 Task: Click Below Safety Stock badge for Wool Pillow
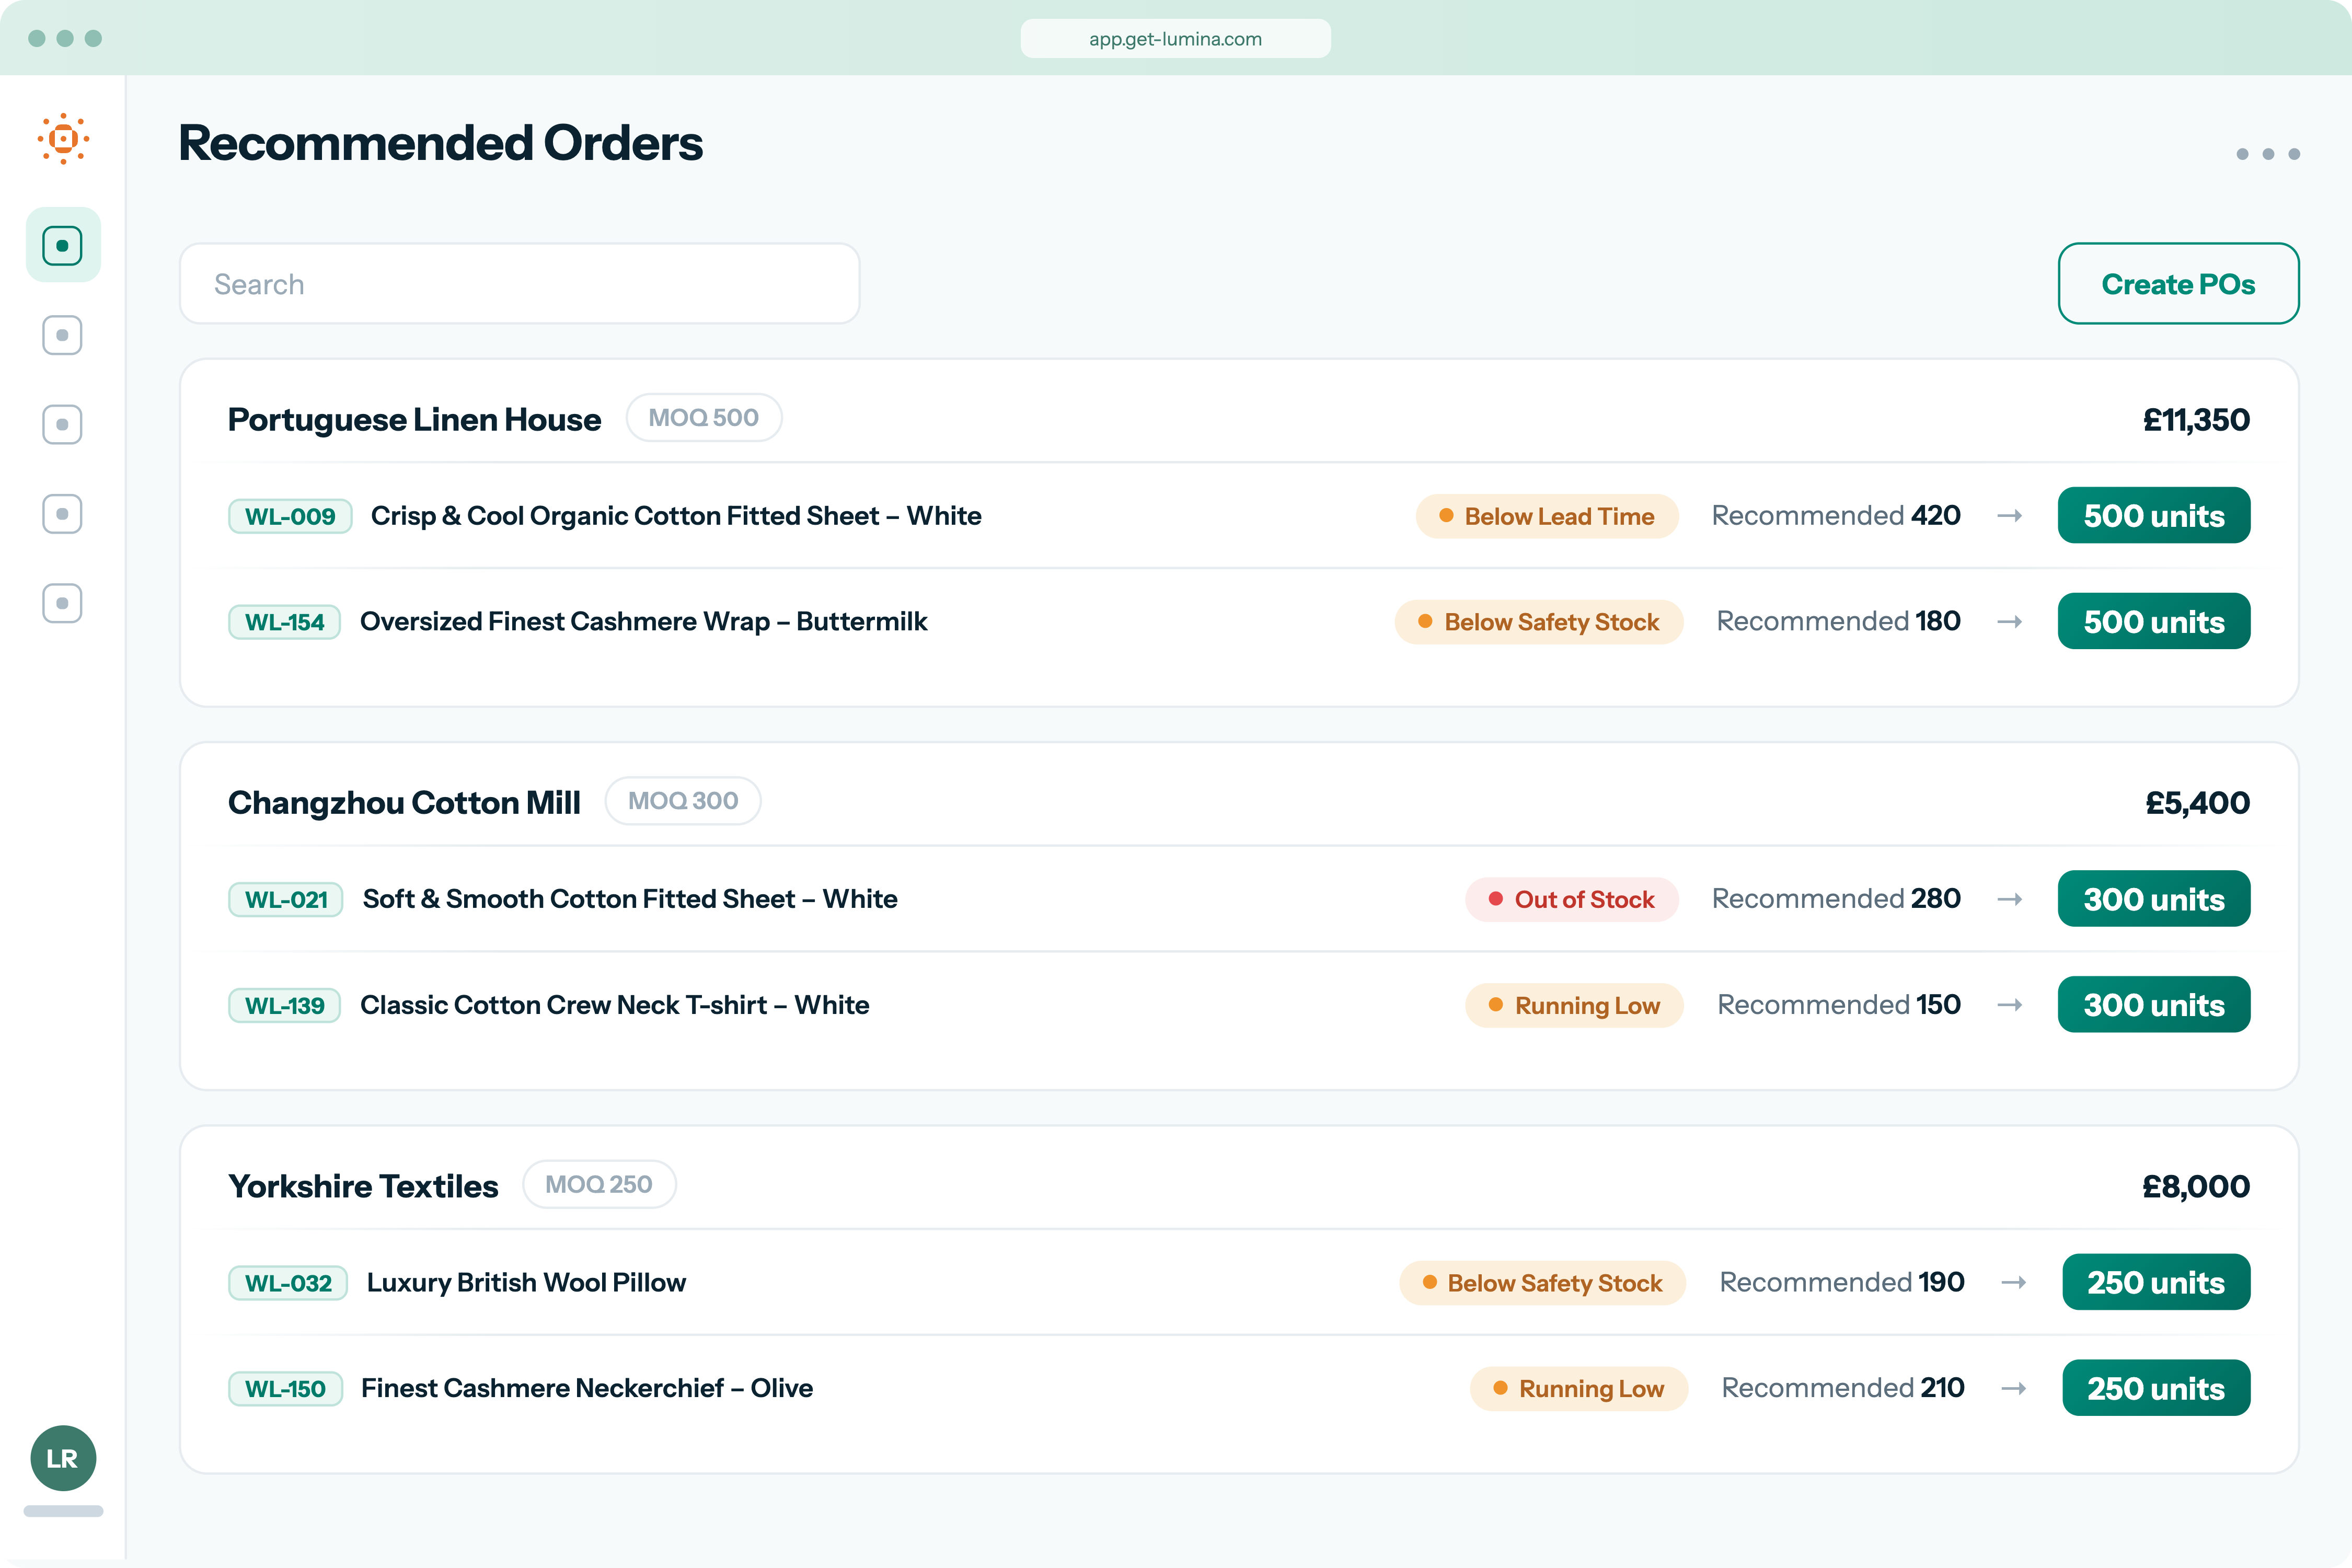(x=1542, y=1282)
